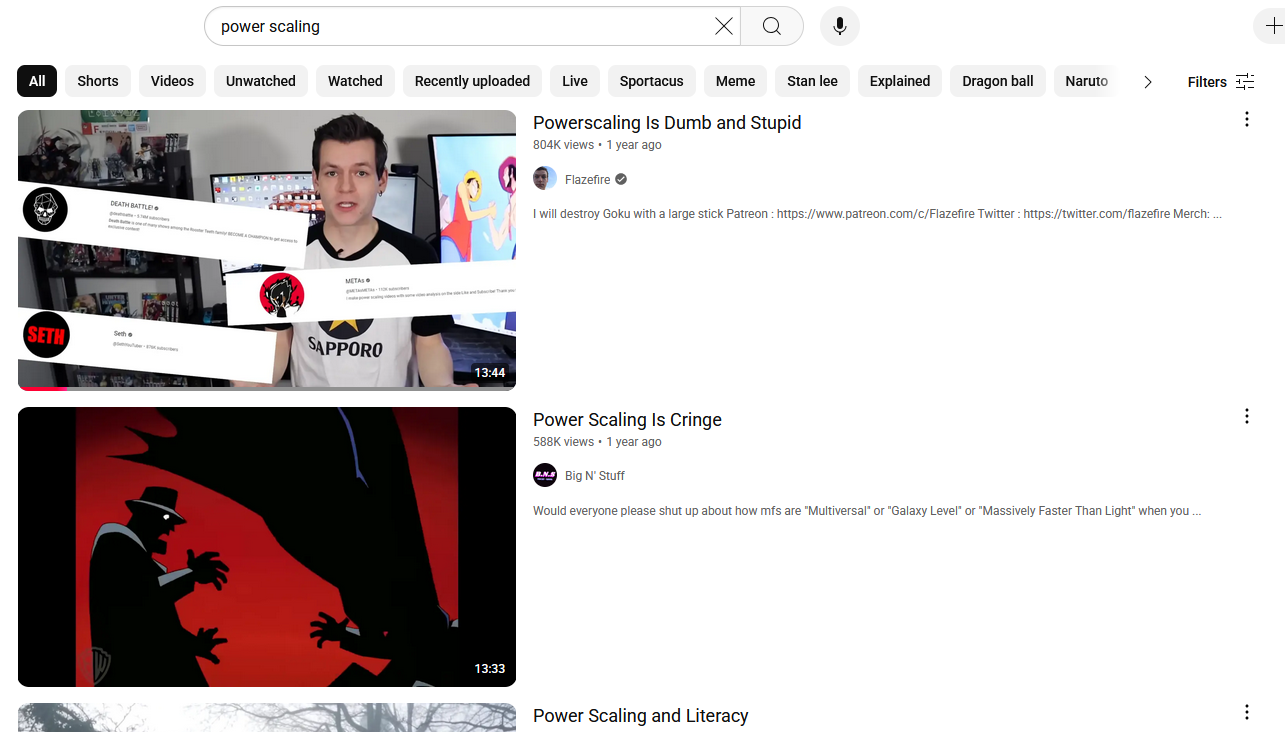Open Flazefire channel avatar
1285x732 pixels.
tap(545, 179)
